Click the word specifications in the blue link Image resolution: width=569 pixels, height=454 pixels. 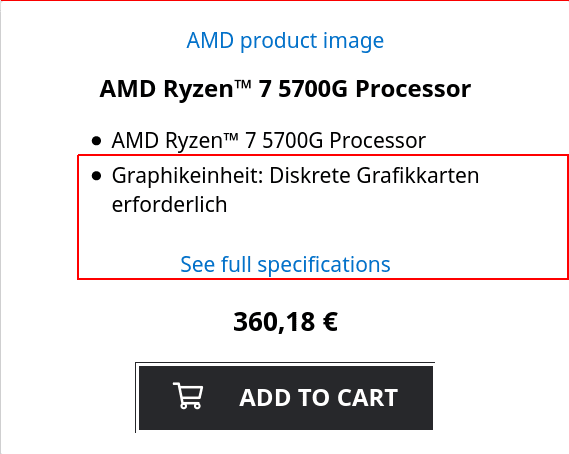[324, 265]
